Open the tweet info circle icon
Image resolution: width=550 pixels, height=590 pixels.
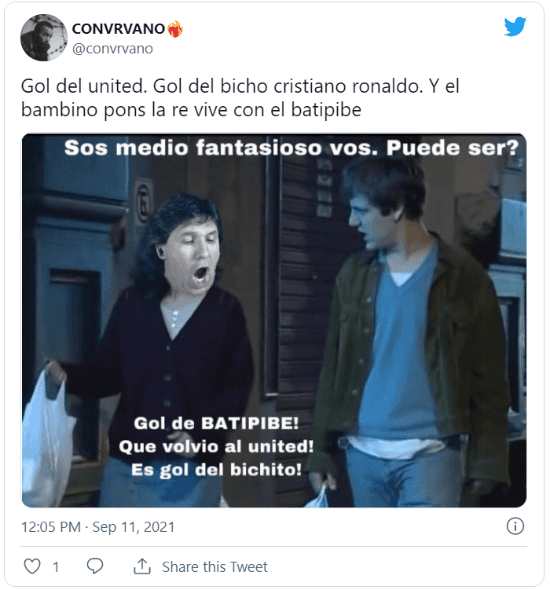click(x=515, y=526)
